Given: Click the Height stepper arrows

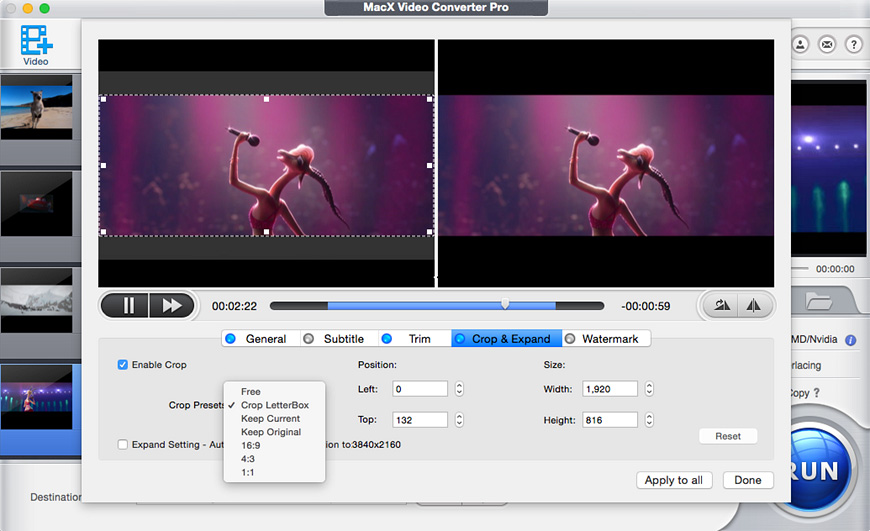Looking at the screenshot, I should (649, 420).
